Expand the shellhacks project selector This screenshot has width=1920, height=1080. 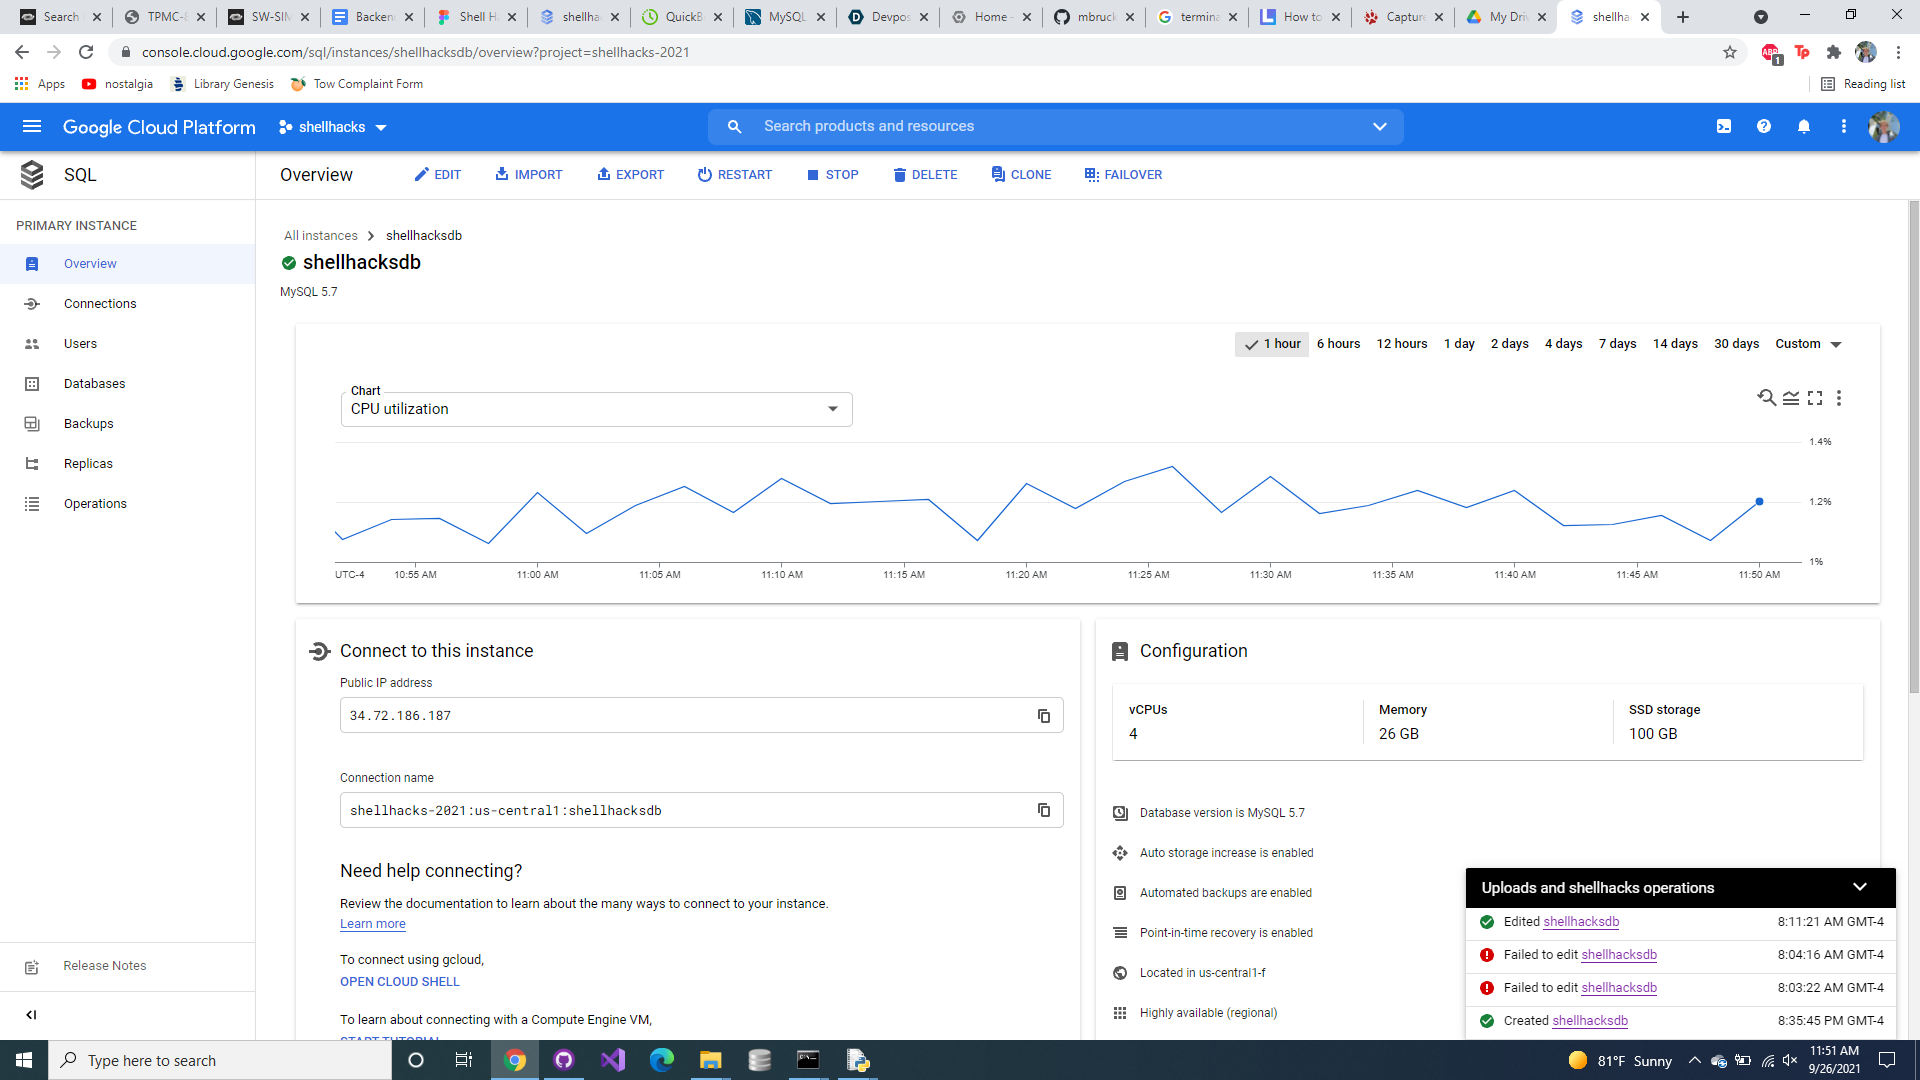point(333,127)
